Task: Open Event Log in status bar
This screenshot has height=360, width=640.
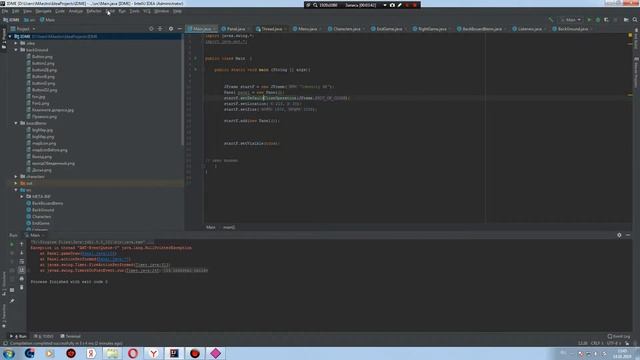Action: tap(619, 336)
